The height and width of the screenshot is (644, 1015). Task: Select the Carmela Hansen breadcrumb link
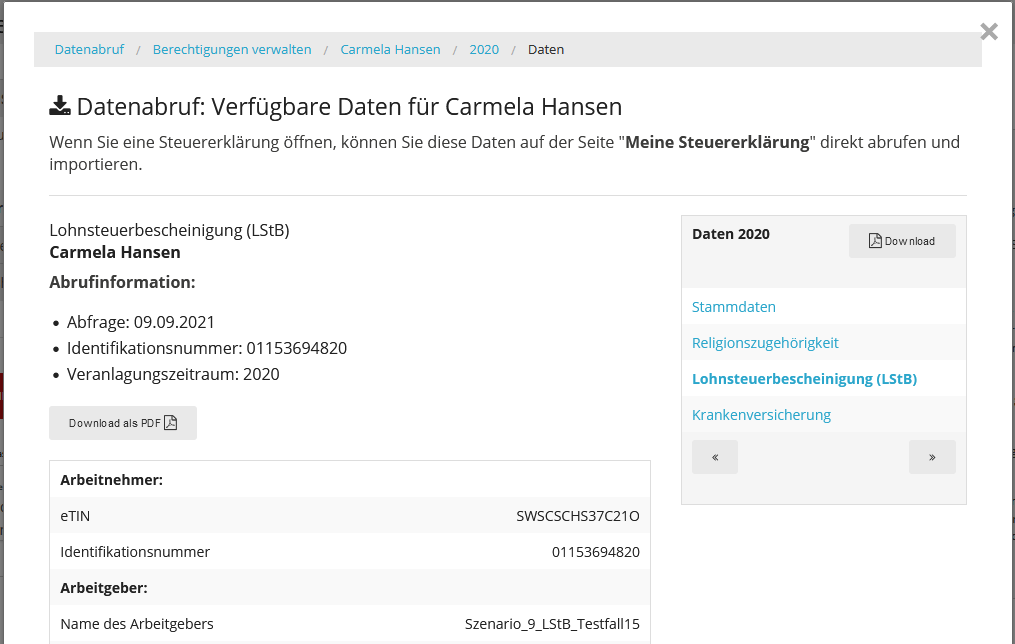pos(390,49)
